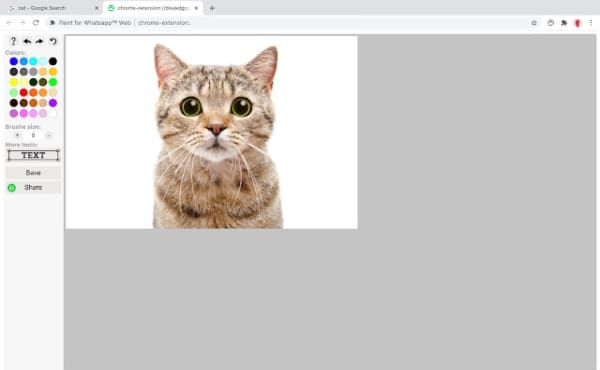This screenshot has height=370, width=600.
Task: Click the red extension icon in toolbar
Action: (578, 23)
